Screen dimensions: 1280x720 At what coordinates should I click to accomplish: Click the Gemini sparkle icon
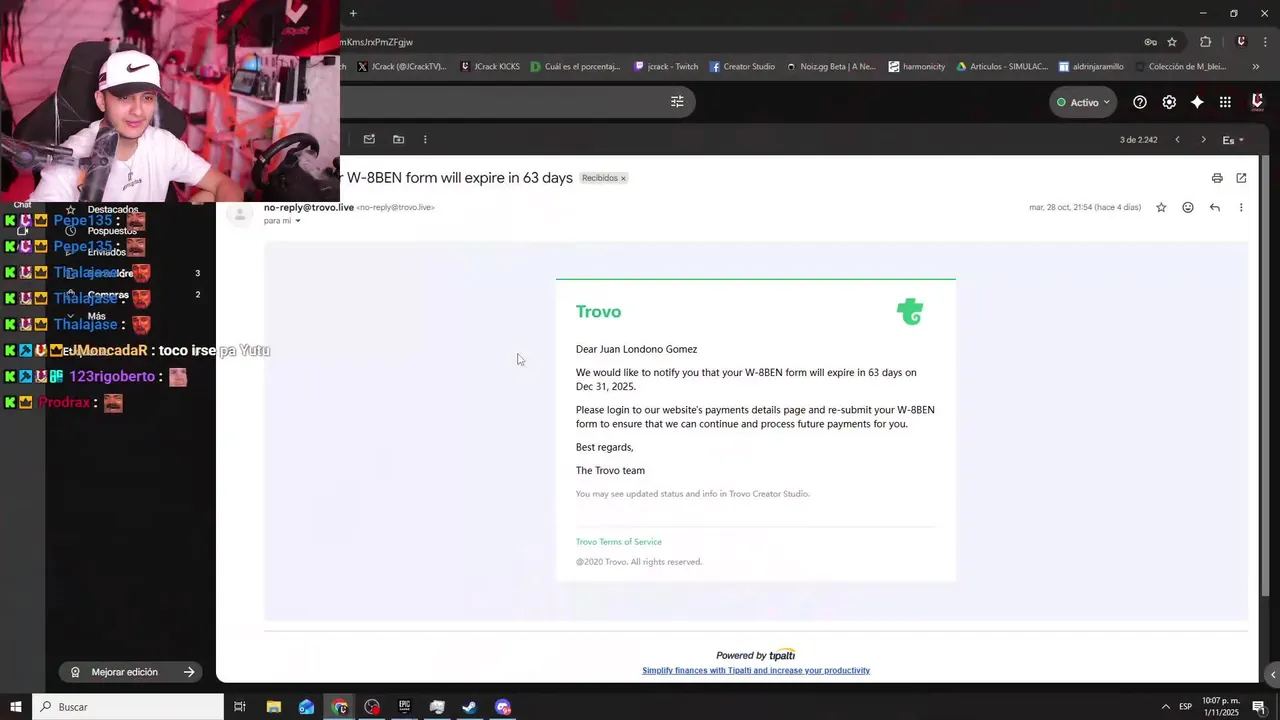point(1197,102)
